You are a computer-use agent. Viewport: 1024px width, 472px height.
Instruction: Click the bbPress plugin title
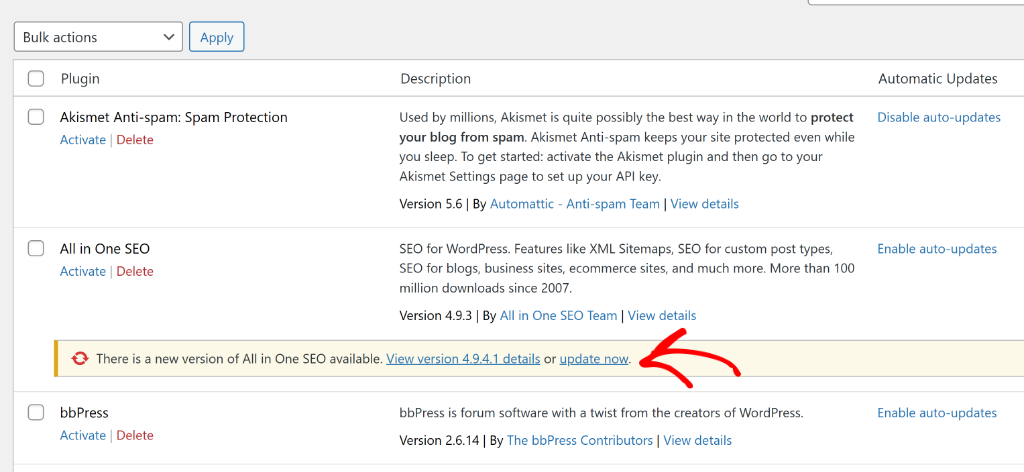[x=84, y=413]
